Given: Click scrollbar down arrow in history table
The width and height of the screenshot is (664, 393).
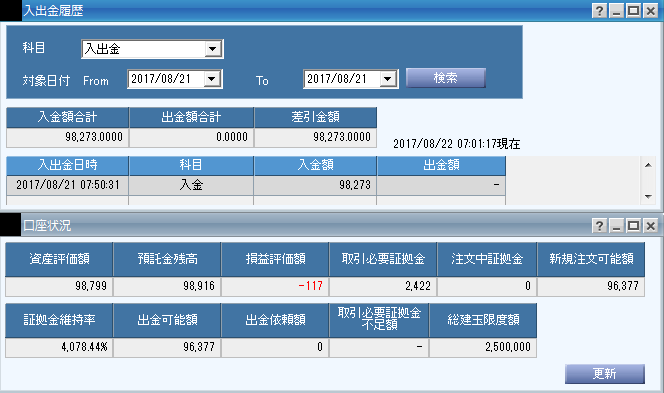Looking at the screenshot, I should coord(648,196).
